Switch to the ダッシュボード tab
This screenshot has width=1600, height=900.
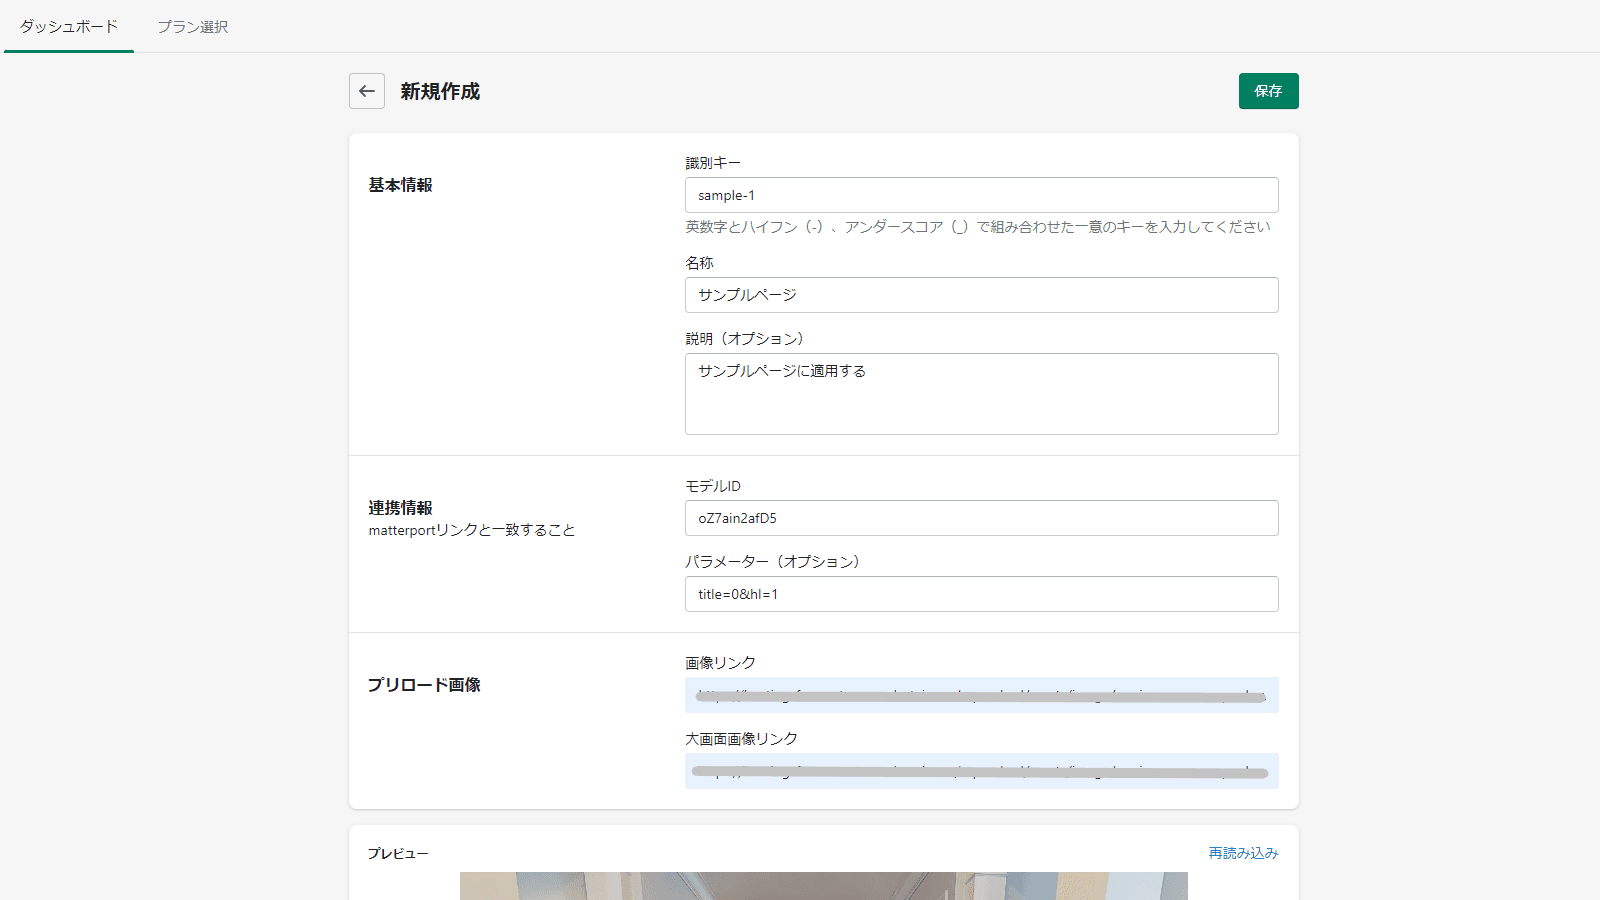point(66,27)
